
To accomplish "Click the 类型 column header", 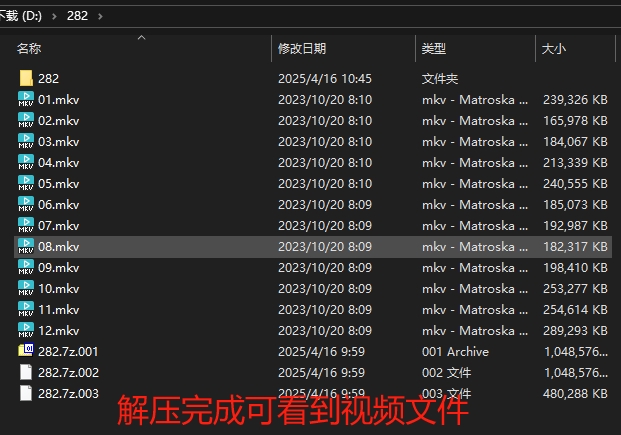I will 434,49.
